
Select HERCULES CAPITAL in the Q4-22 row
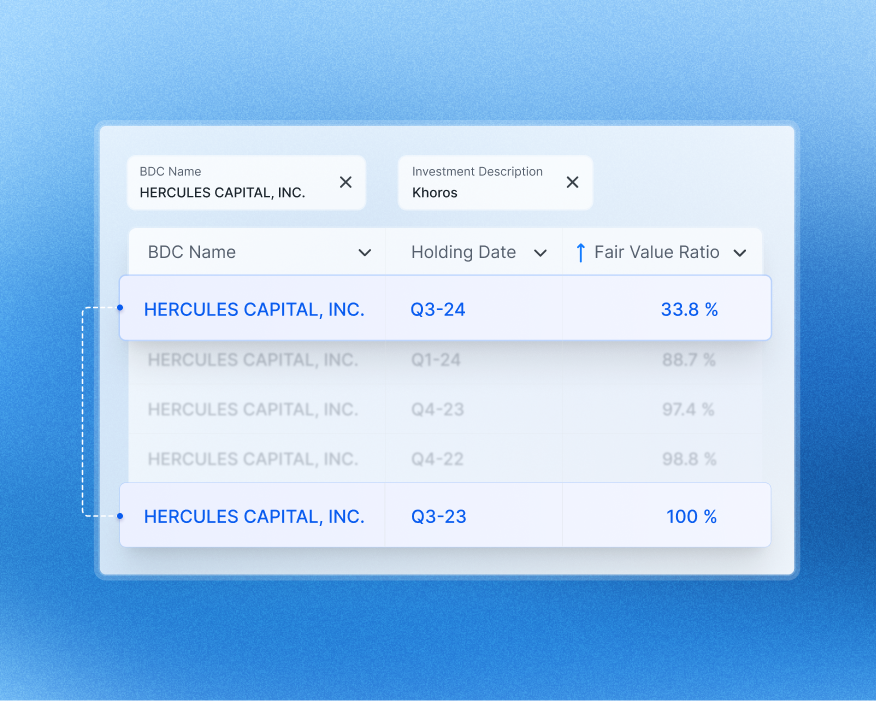pos(253,459)
